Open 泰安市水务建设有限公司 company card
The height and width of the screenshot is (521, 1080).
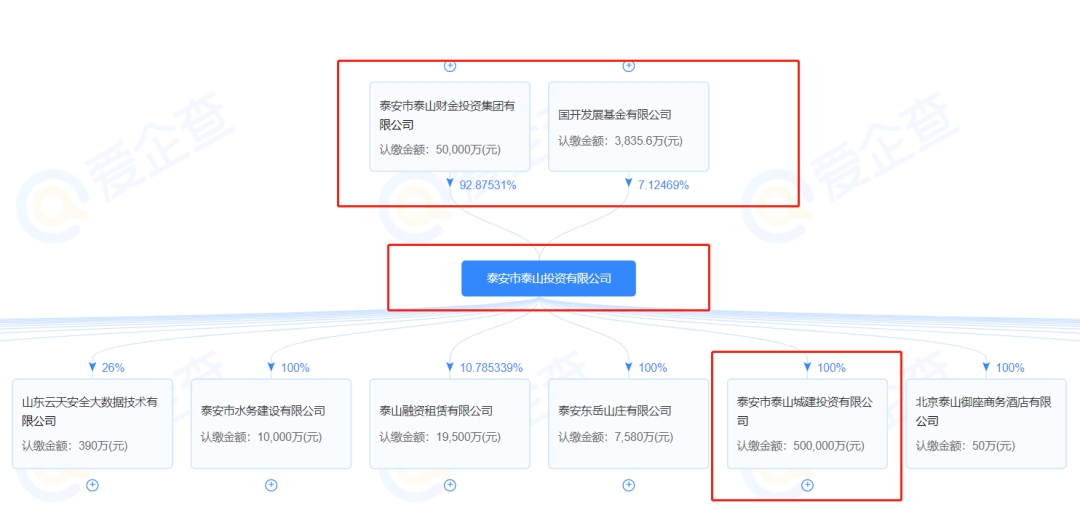coord(271,424)
